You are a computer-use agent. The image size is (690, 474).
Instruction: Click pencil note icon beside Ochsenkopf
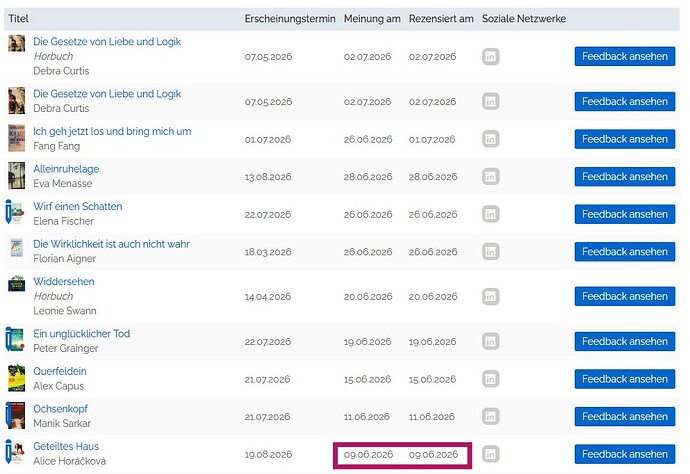pyautogui.click(x=8, y=414)
